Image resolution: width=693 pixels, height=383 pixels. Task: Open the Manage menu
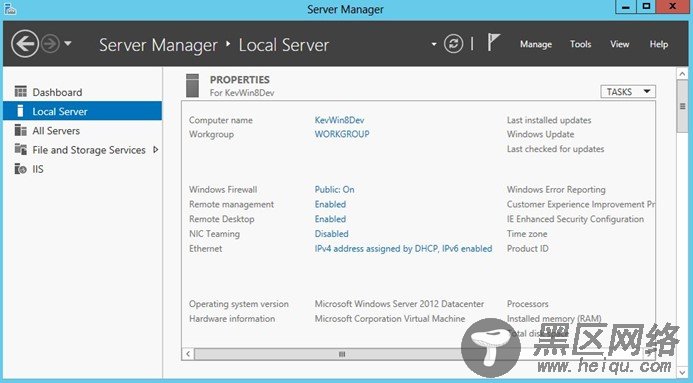click(x=536, y=44)
